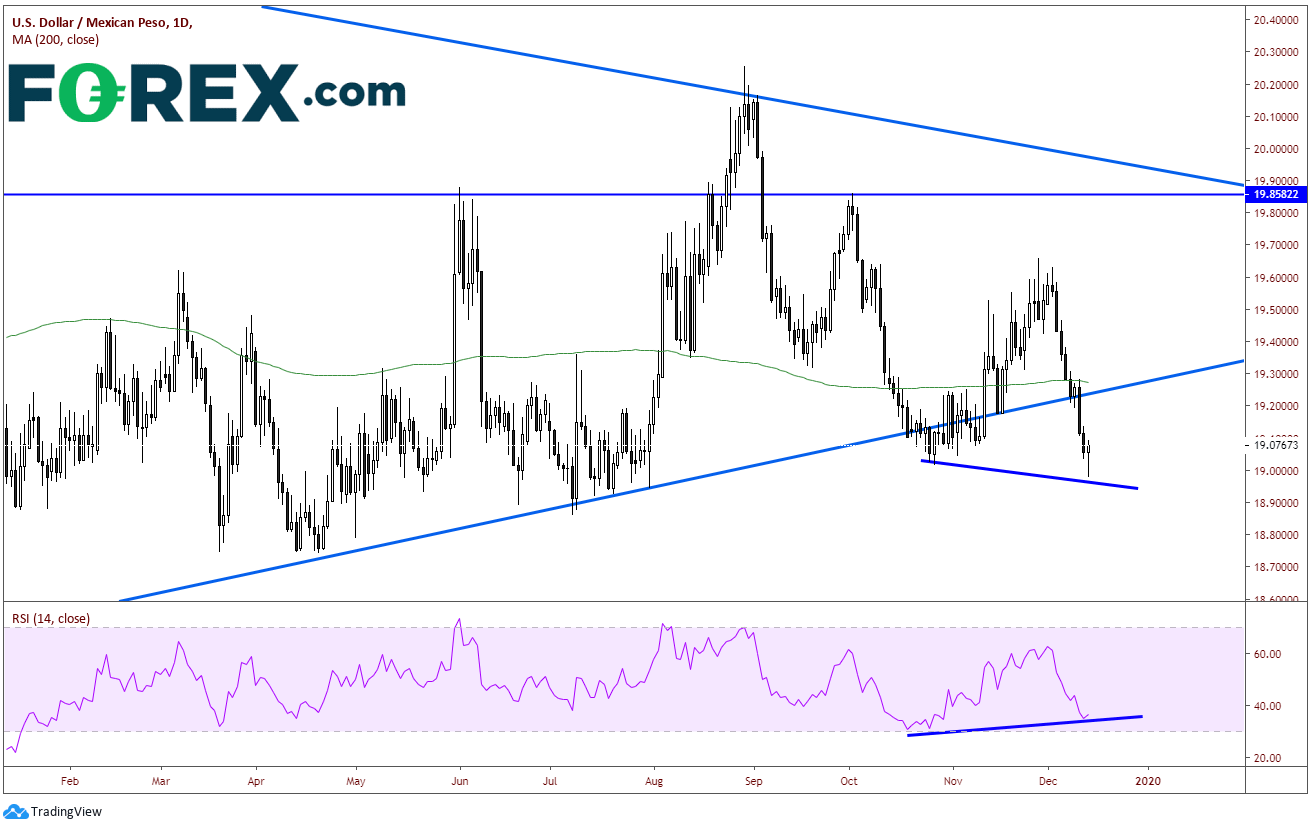Screen dimensions: 1314x830
Task: Click the Feb label on time axis
Action: (70, 780)
